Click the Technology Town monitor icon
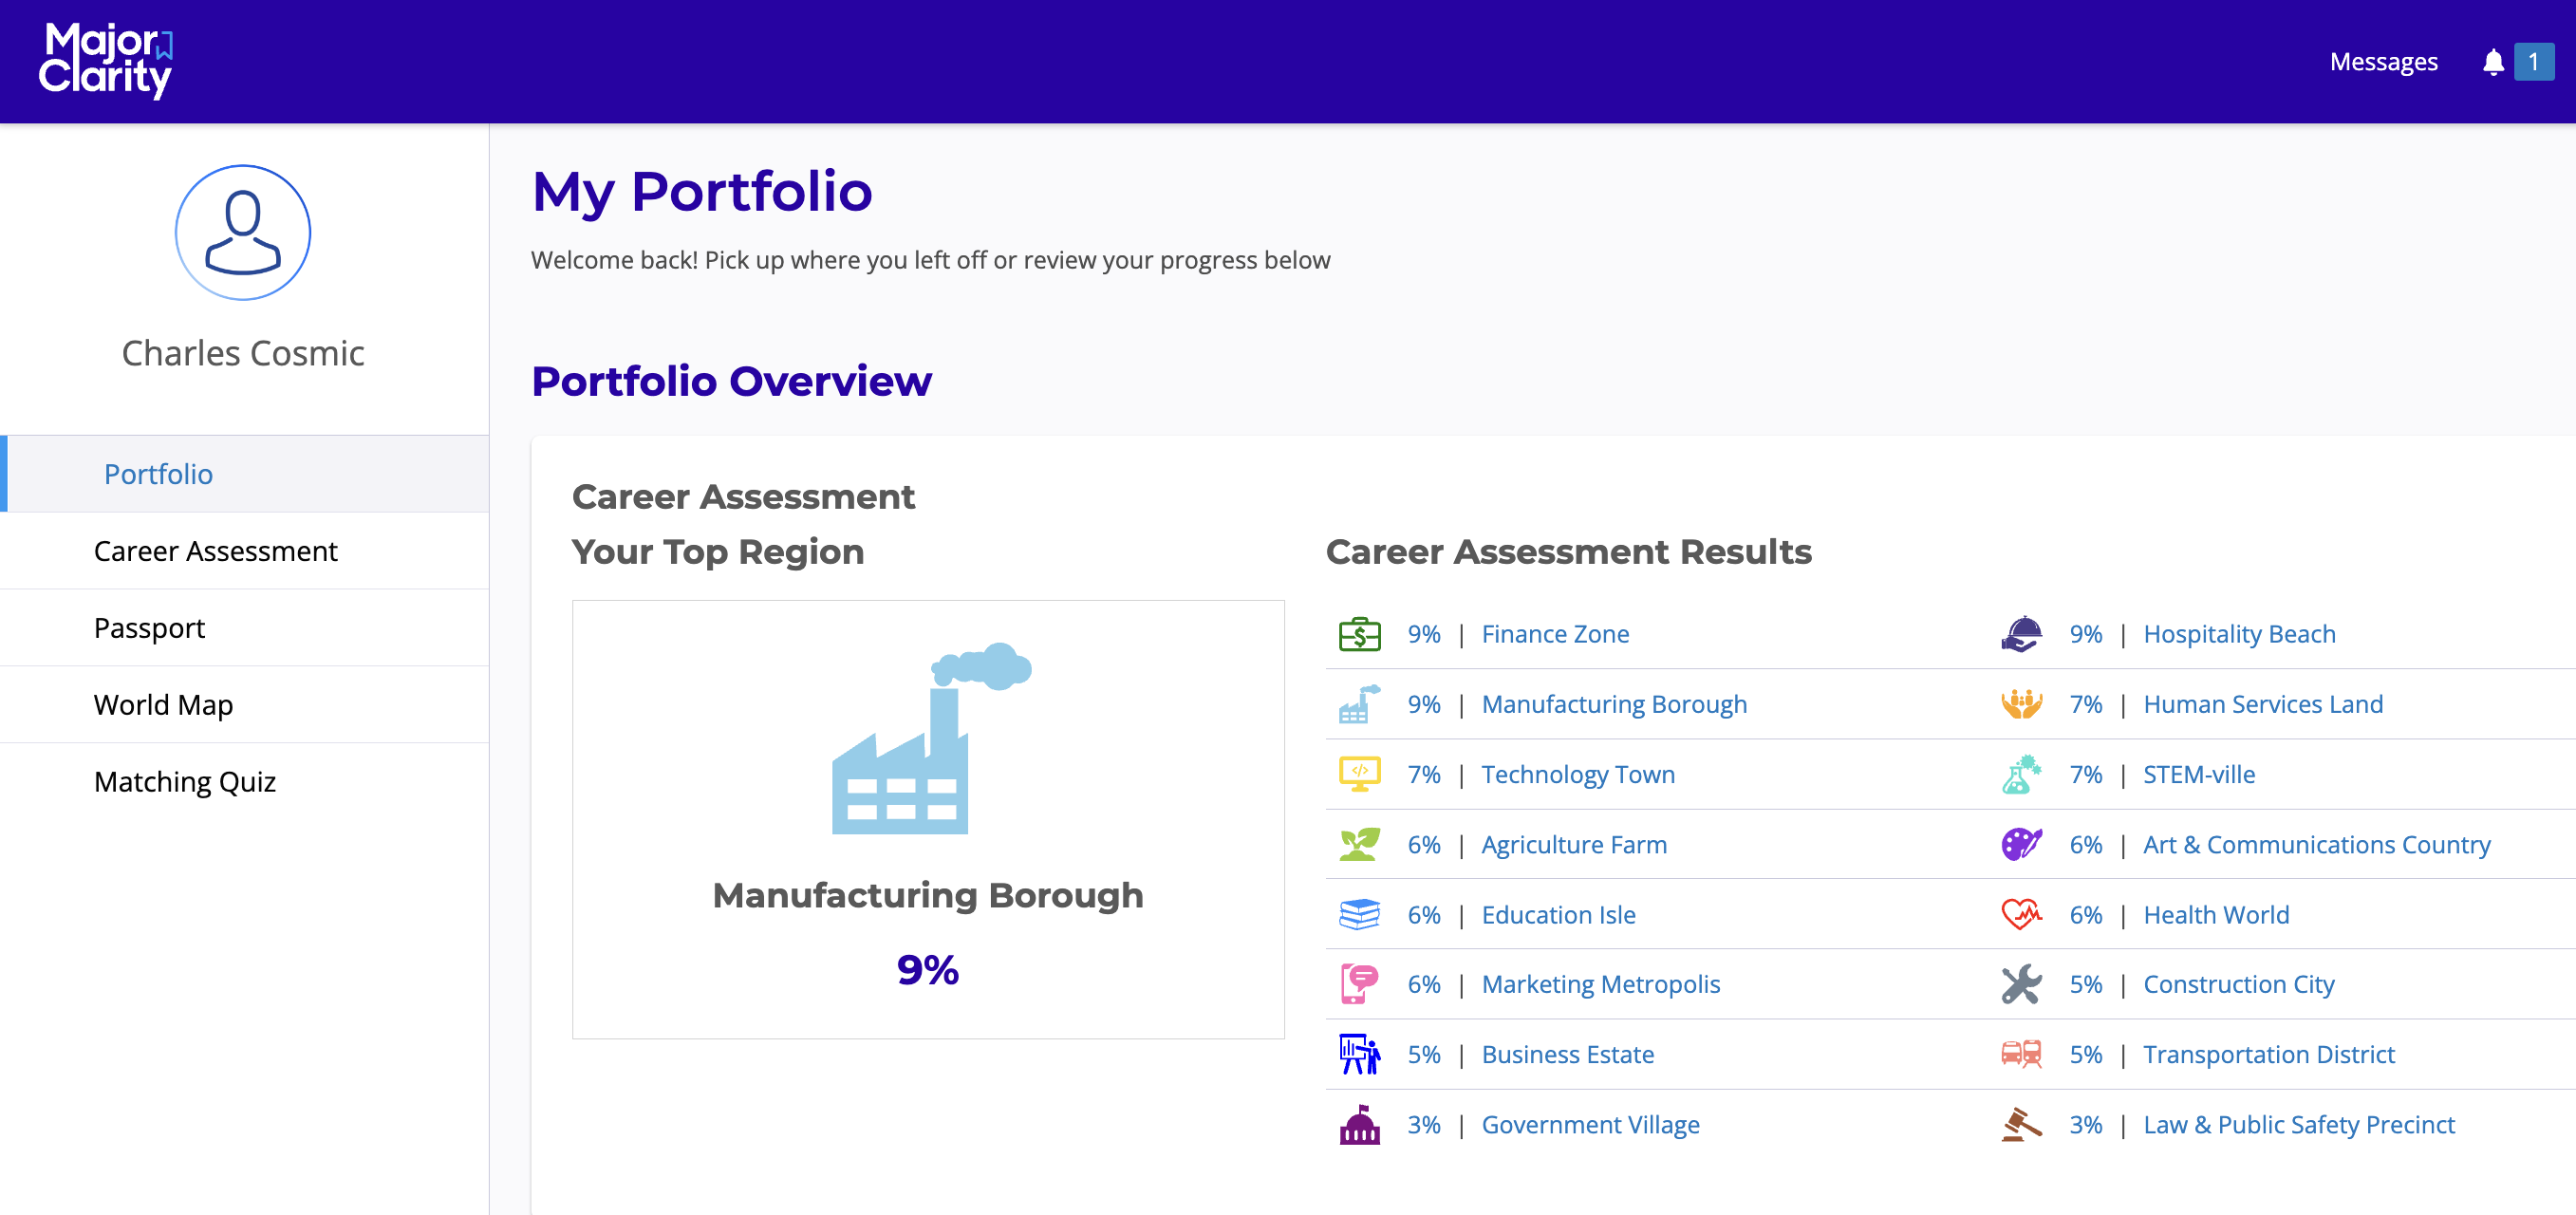The height and width of the screenshot is (1215, 2576). coord(1359,774)
